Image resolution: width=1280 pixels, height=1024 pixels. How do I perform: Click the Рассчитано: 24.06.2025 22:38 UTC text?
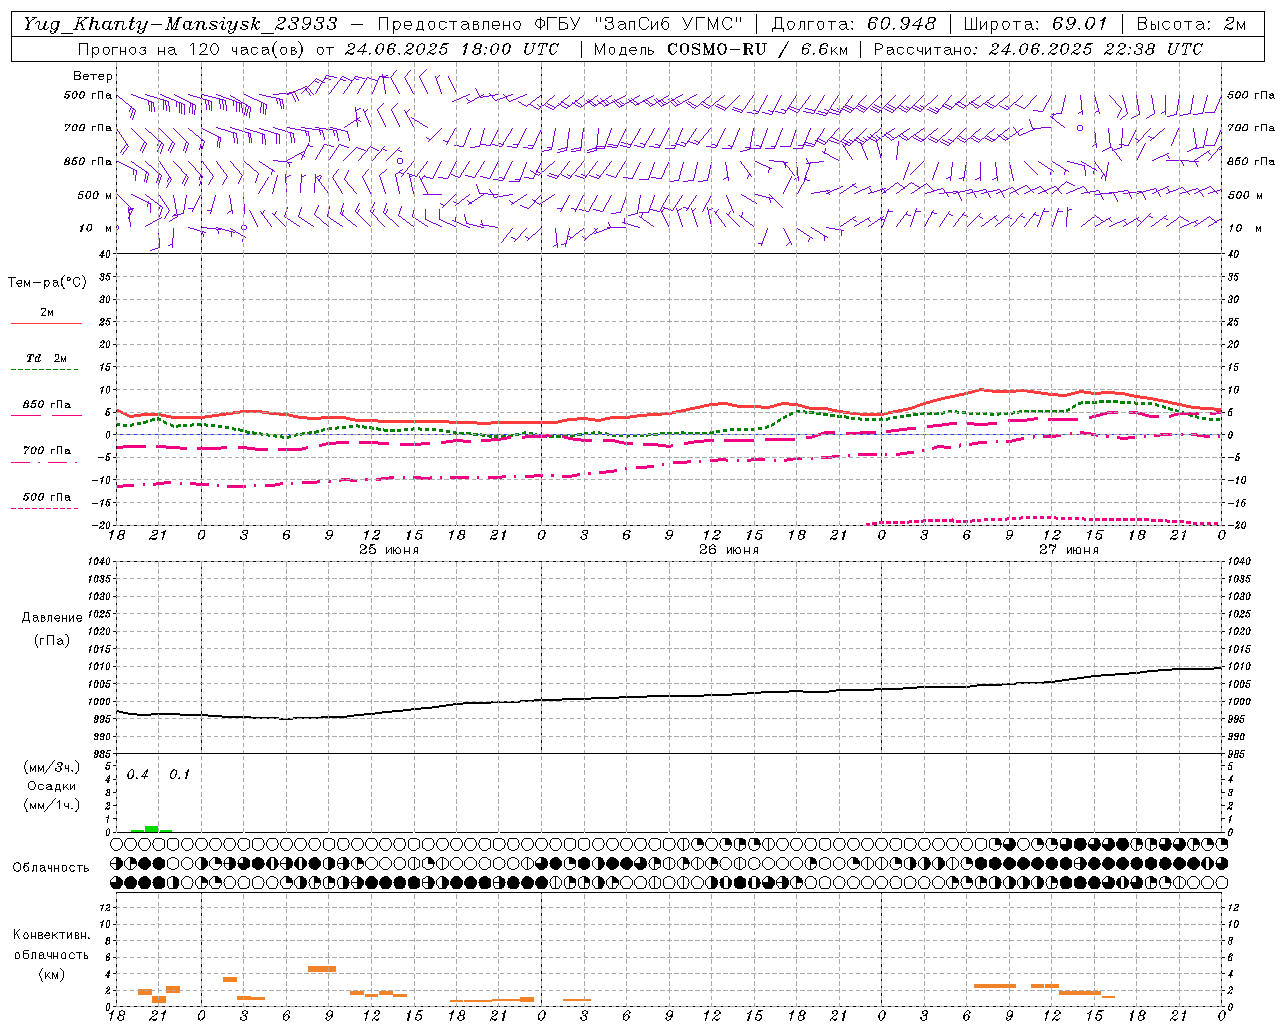(1038, 49)
